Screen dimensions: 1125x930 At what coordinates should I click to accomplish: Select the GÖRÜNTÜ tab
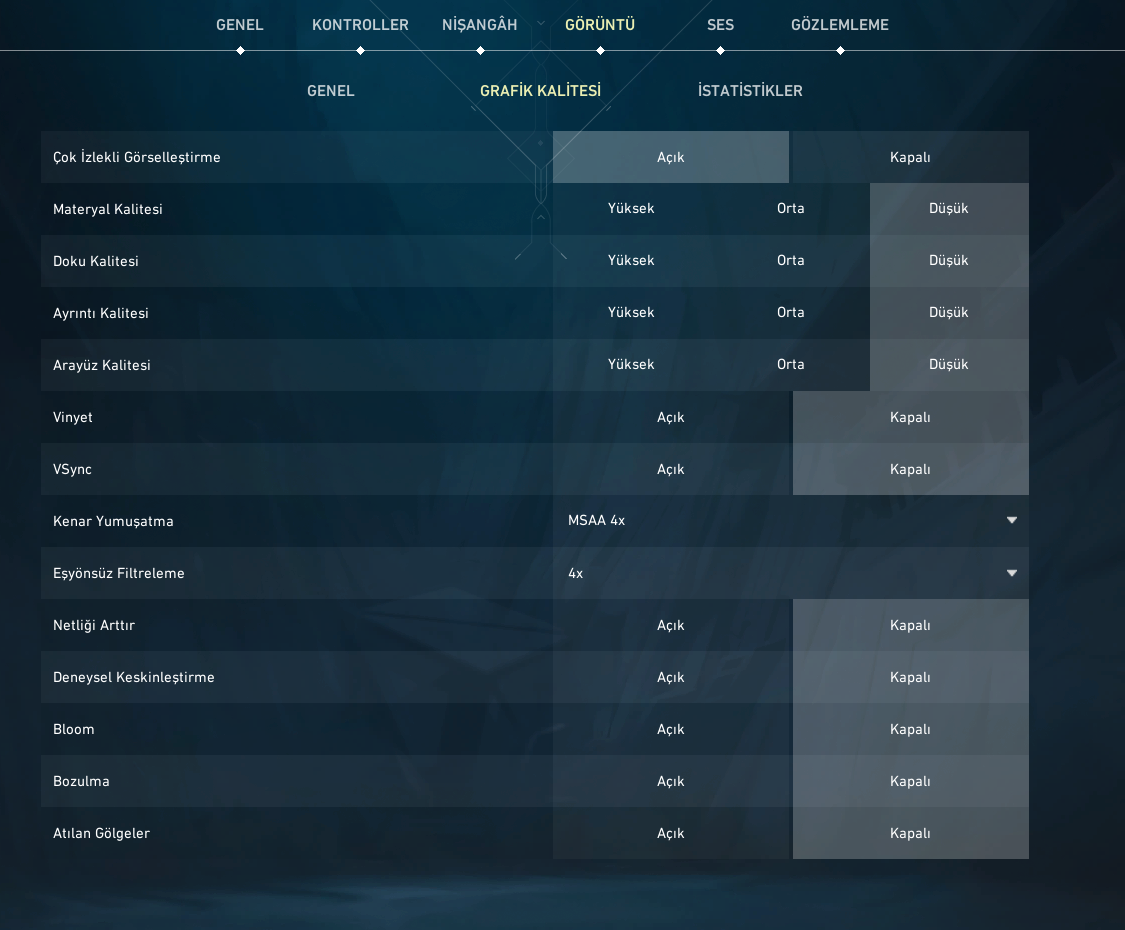(x=600, y=25)
